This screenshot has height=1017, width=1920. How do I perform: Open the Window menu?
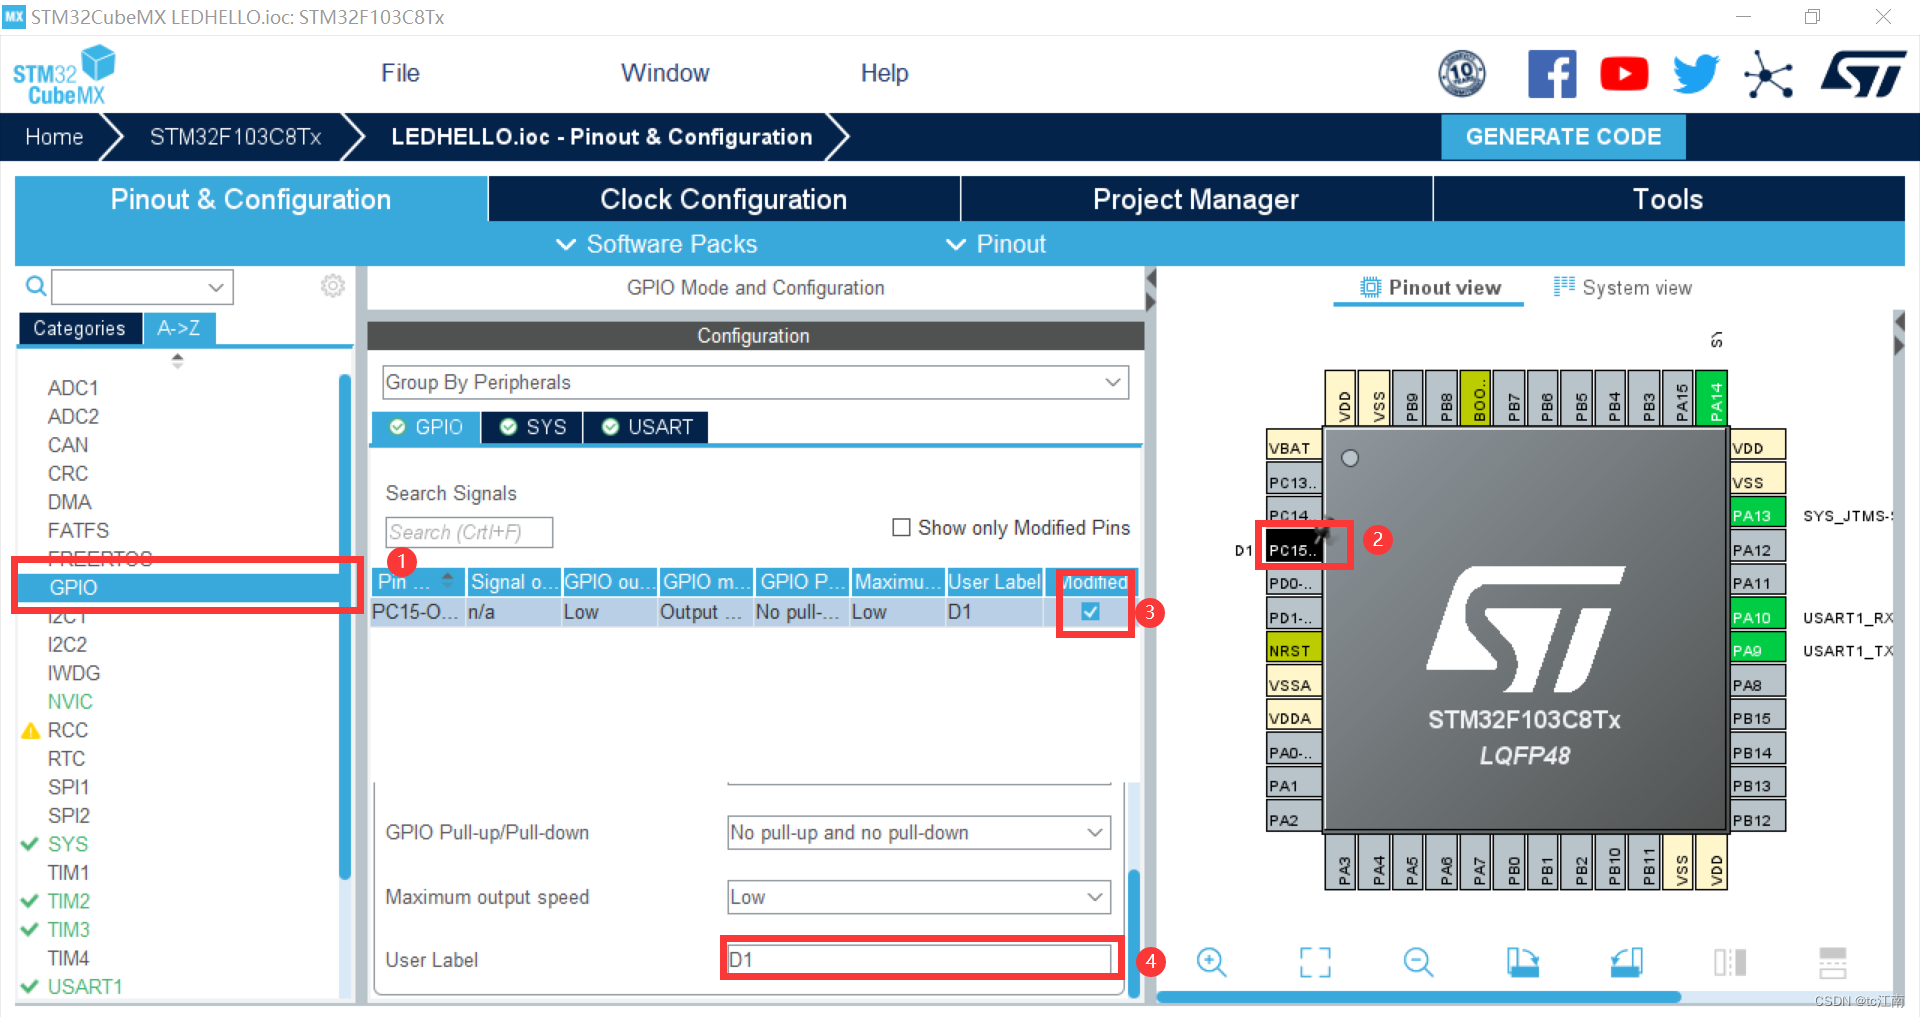(x=665, y=73)
